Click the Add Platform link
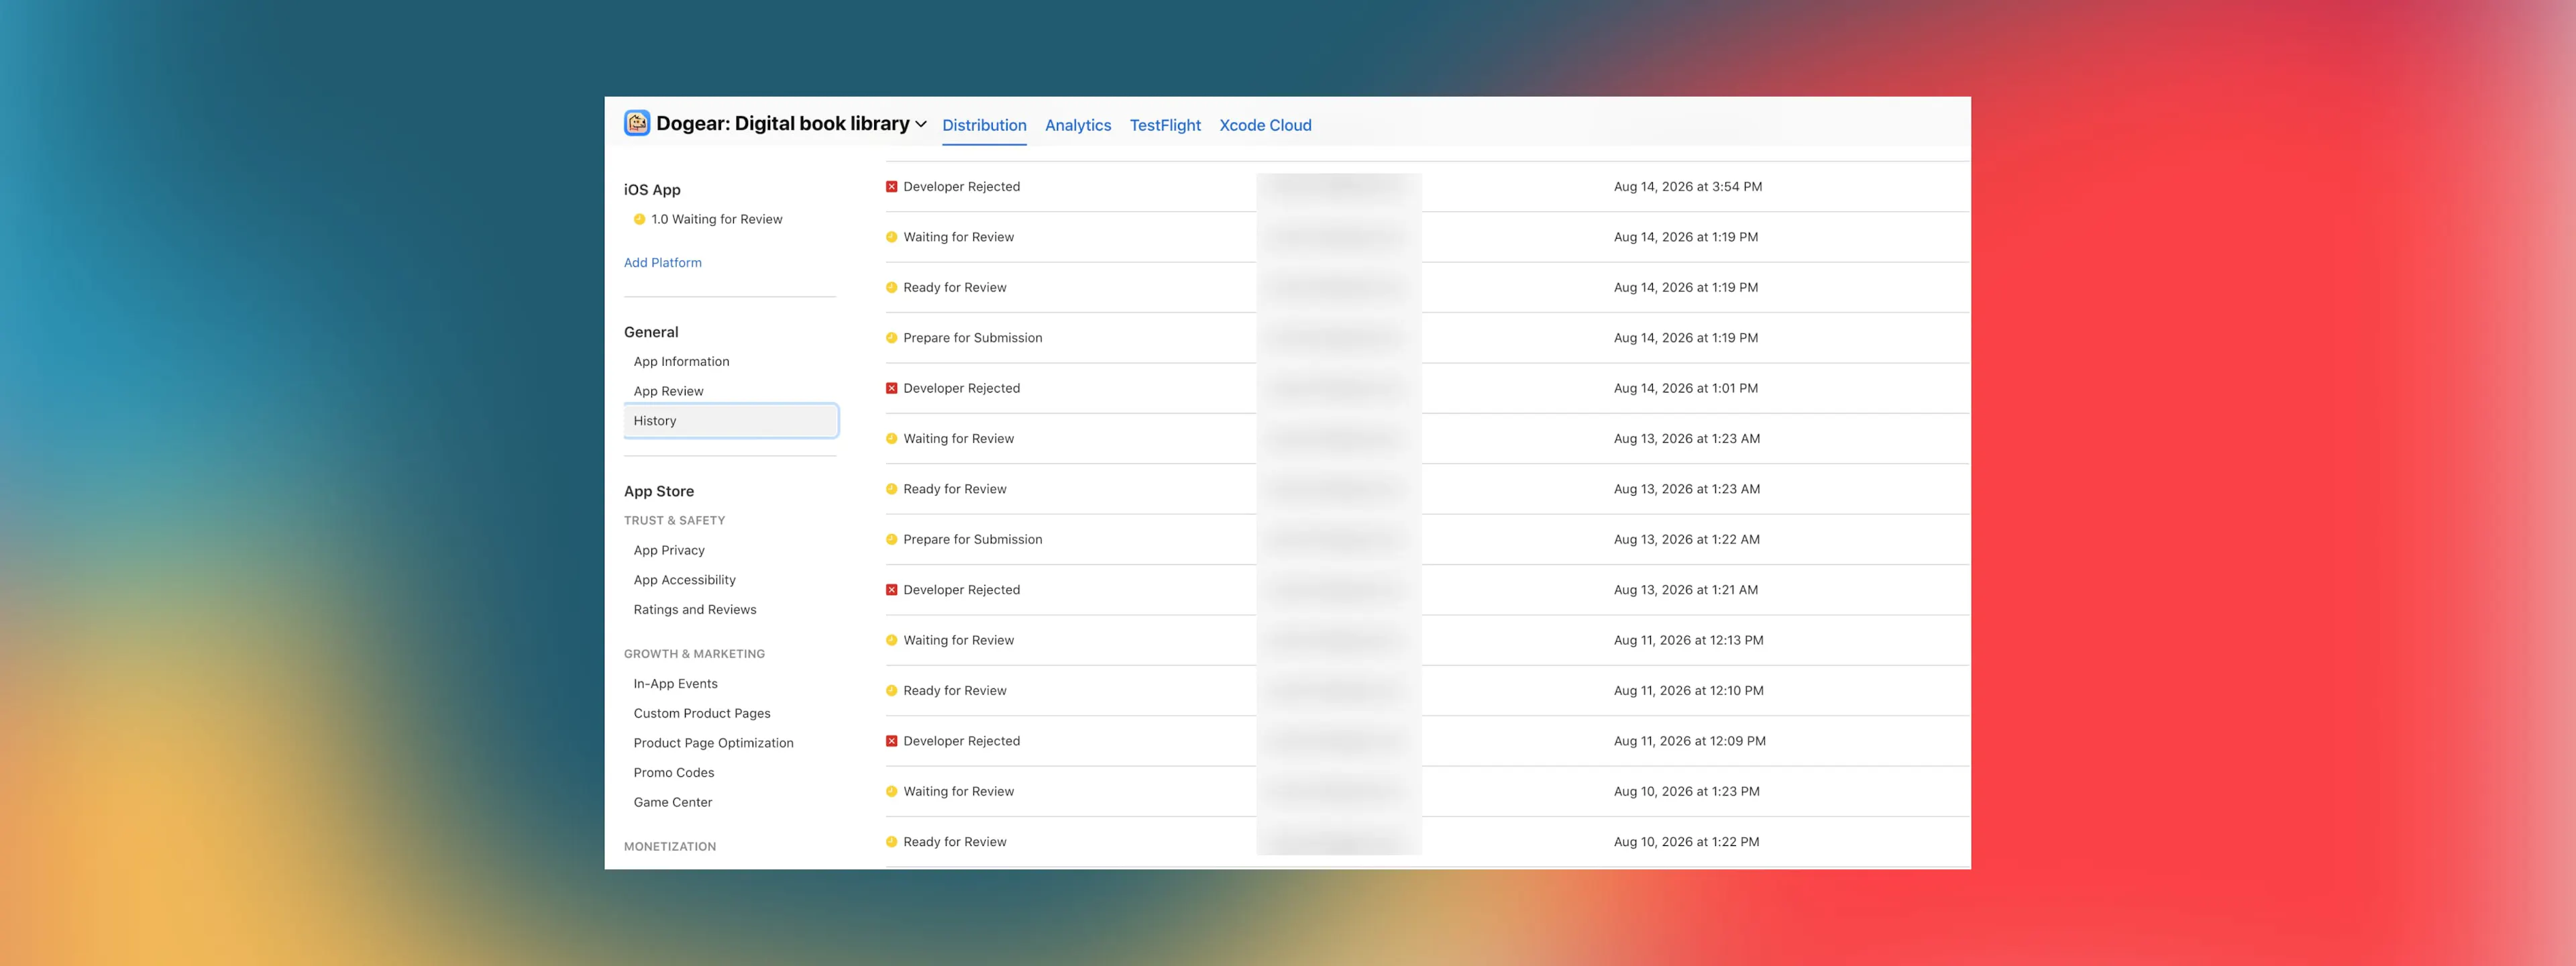 [x=663, y=263]
